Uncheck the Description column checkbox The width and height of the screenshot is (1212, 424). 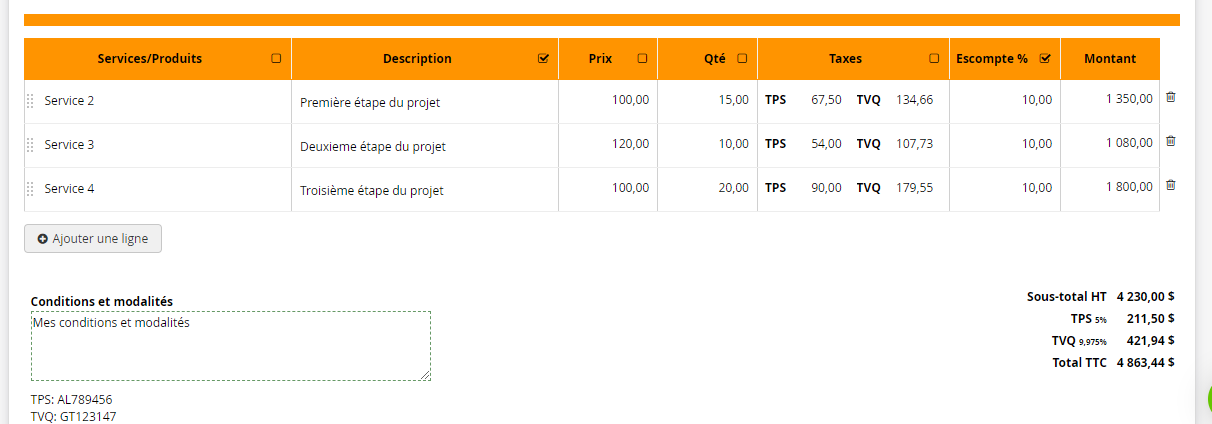coord(543,59)
